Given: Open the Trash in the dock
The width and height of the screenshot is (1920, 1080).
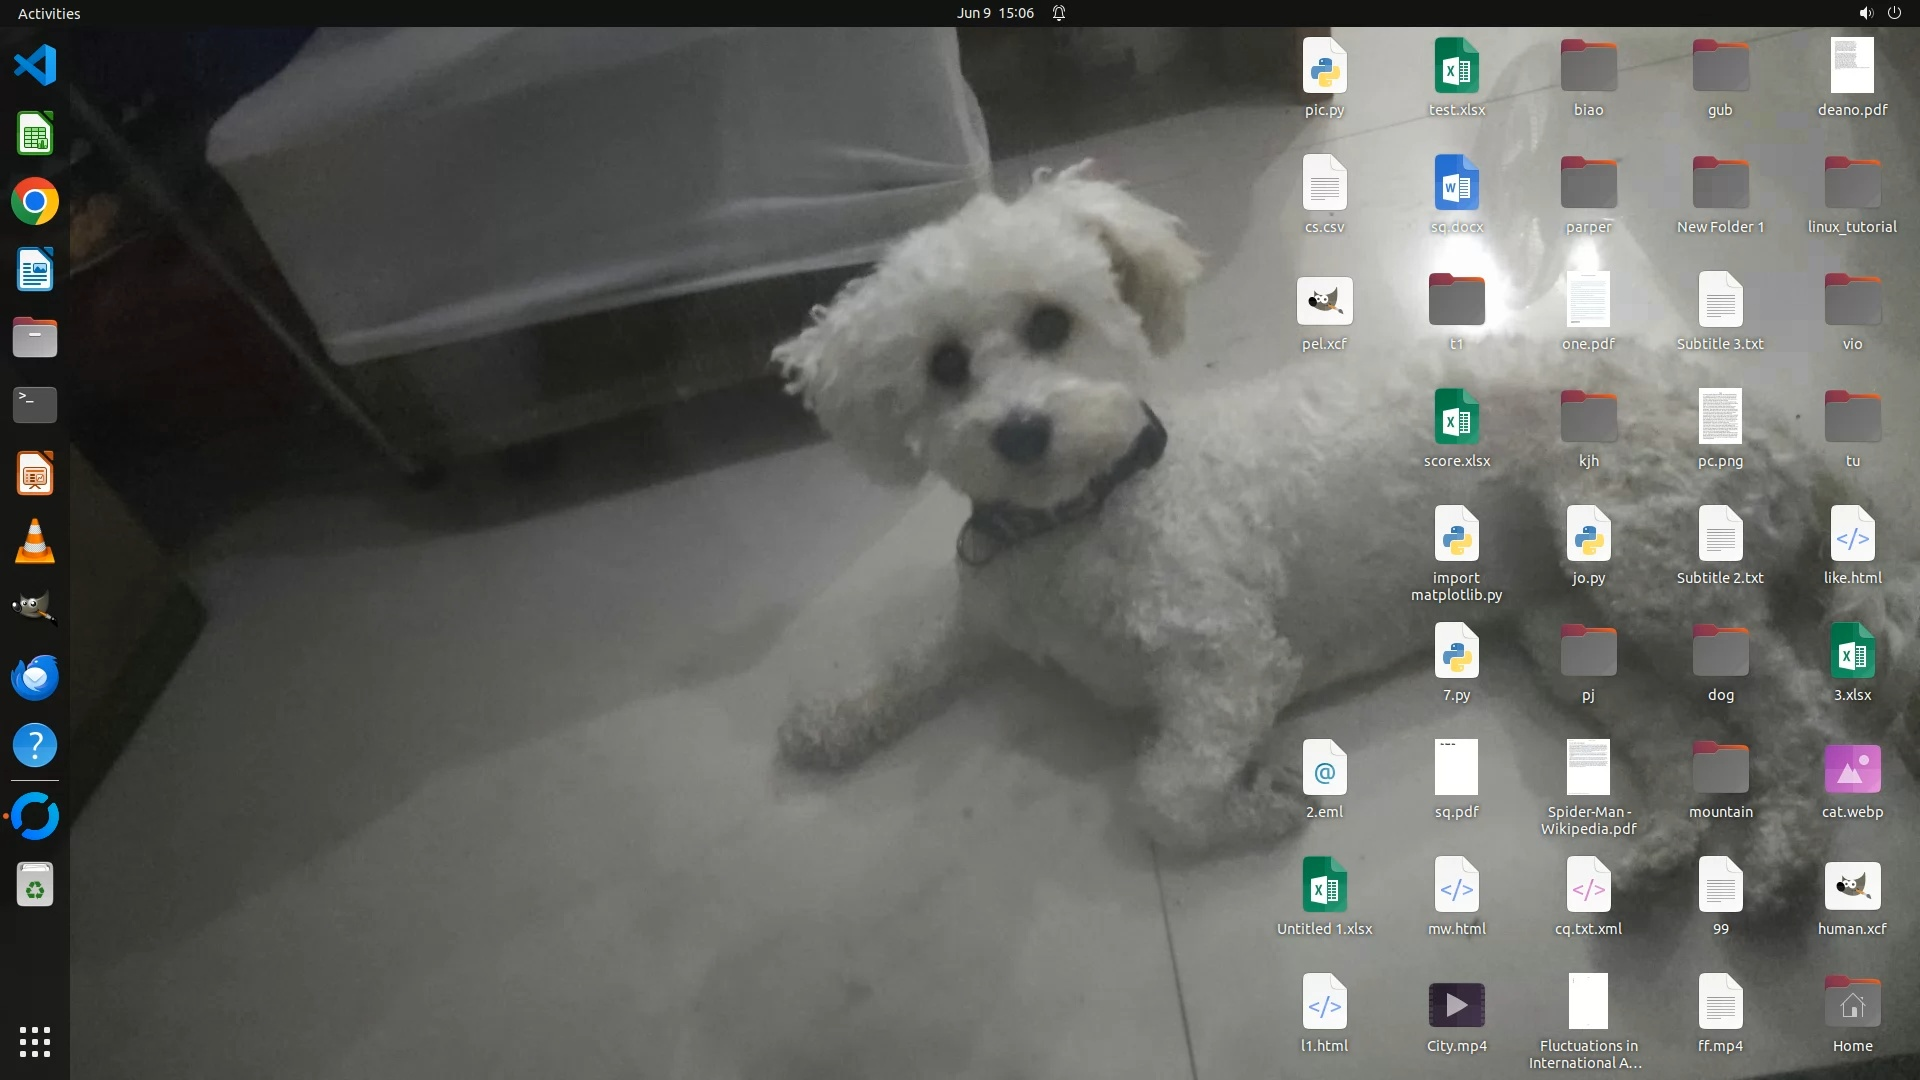Looking at the screenshot, I should (x=35, y=885).
